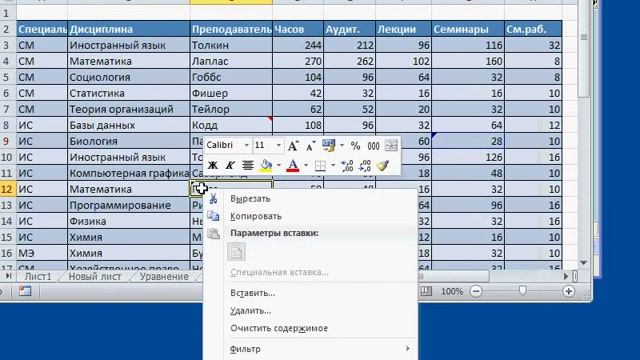This screenshot has width=640, height=360.
Task: Switch to the Лист1 sheet tab
Action: [38, 277]
